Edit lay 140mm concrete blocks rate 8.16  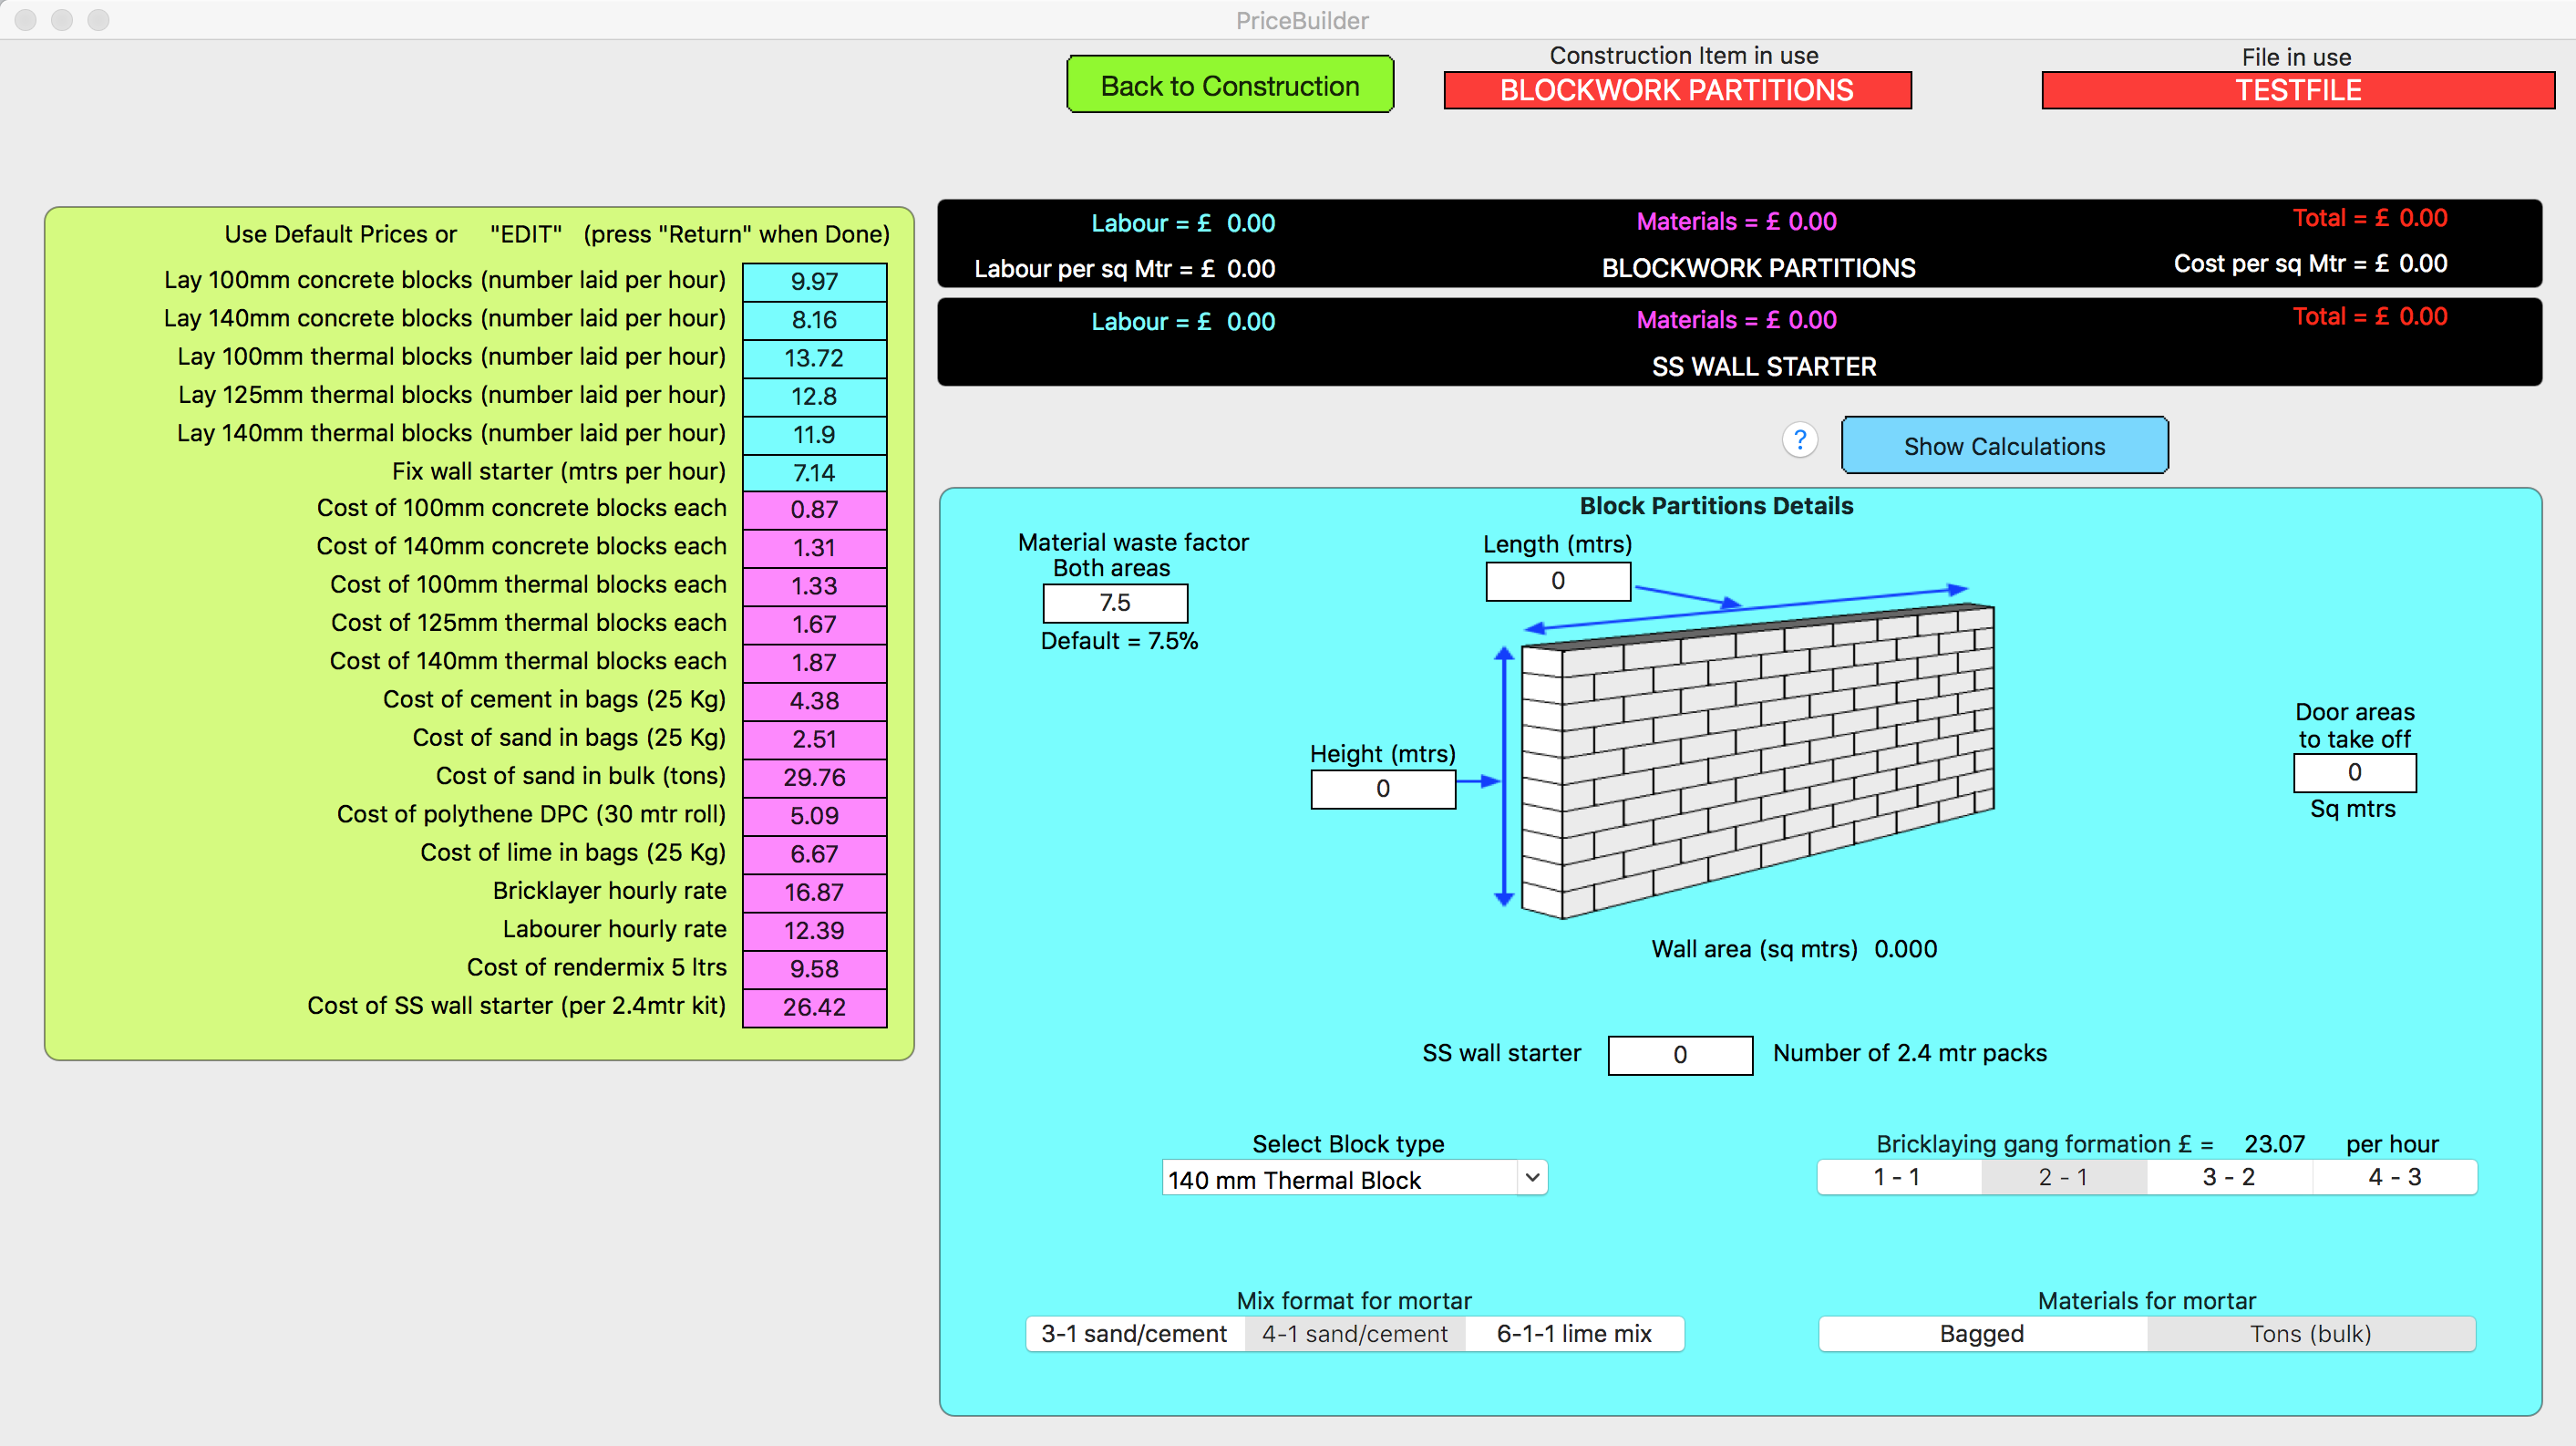(x=814, y=320)
